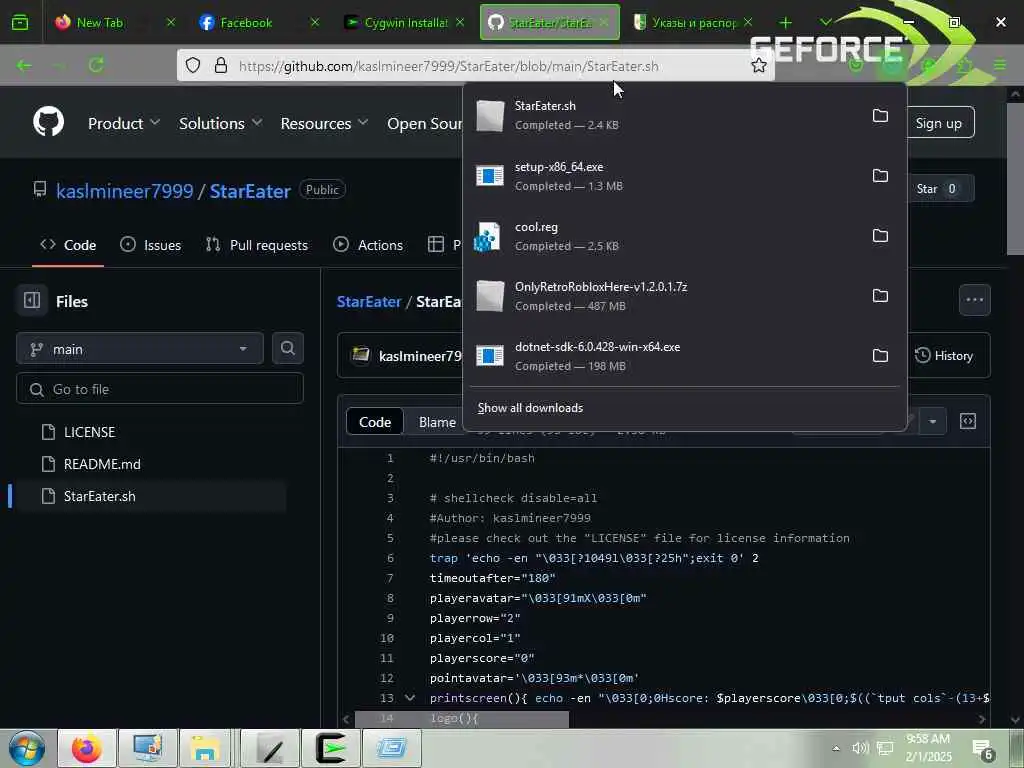Close the Cygwin Installation tab
Screen dimensions: 1024x768
[460, 23]
